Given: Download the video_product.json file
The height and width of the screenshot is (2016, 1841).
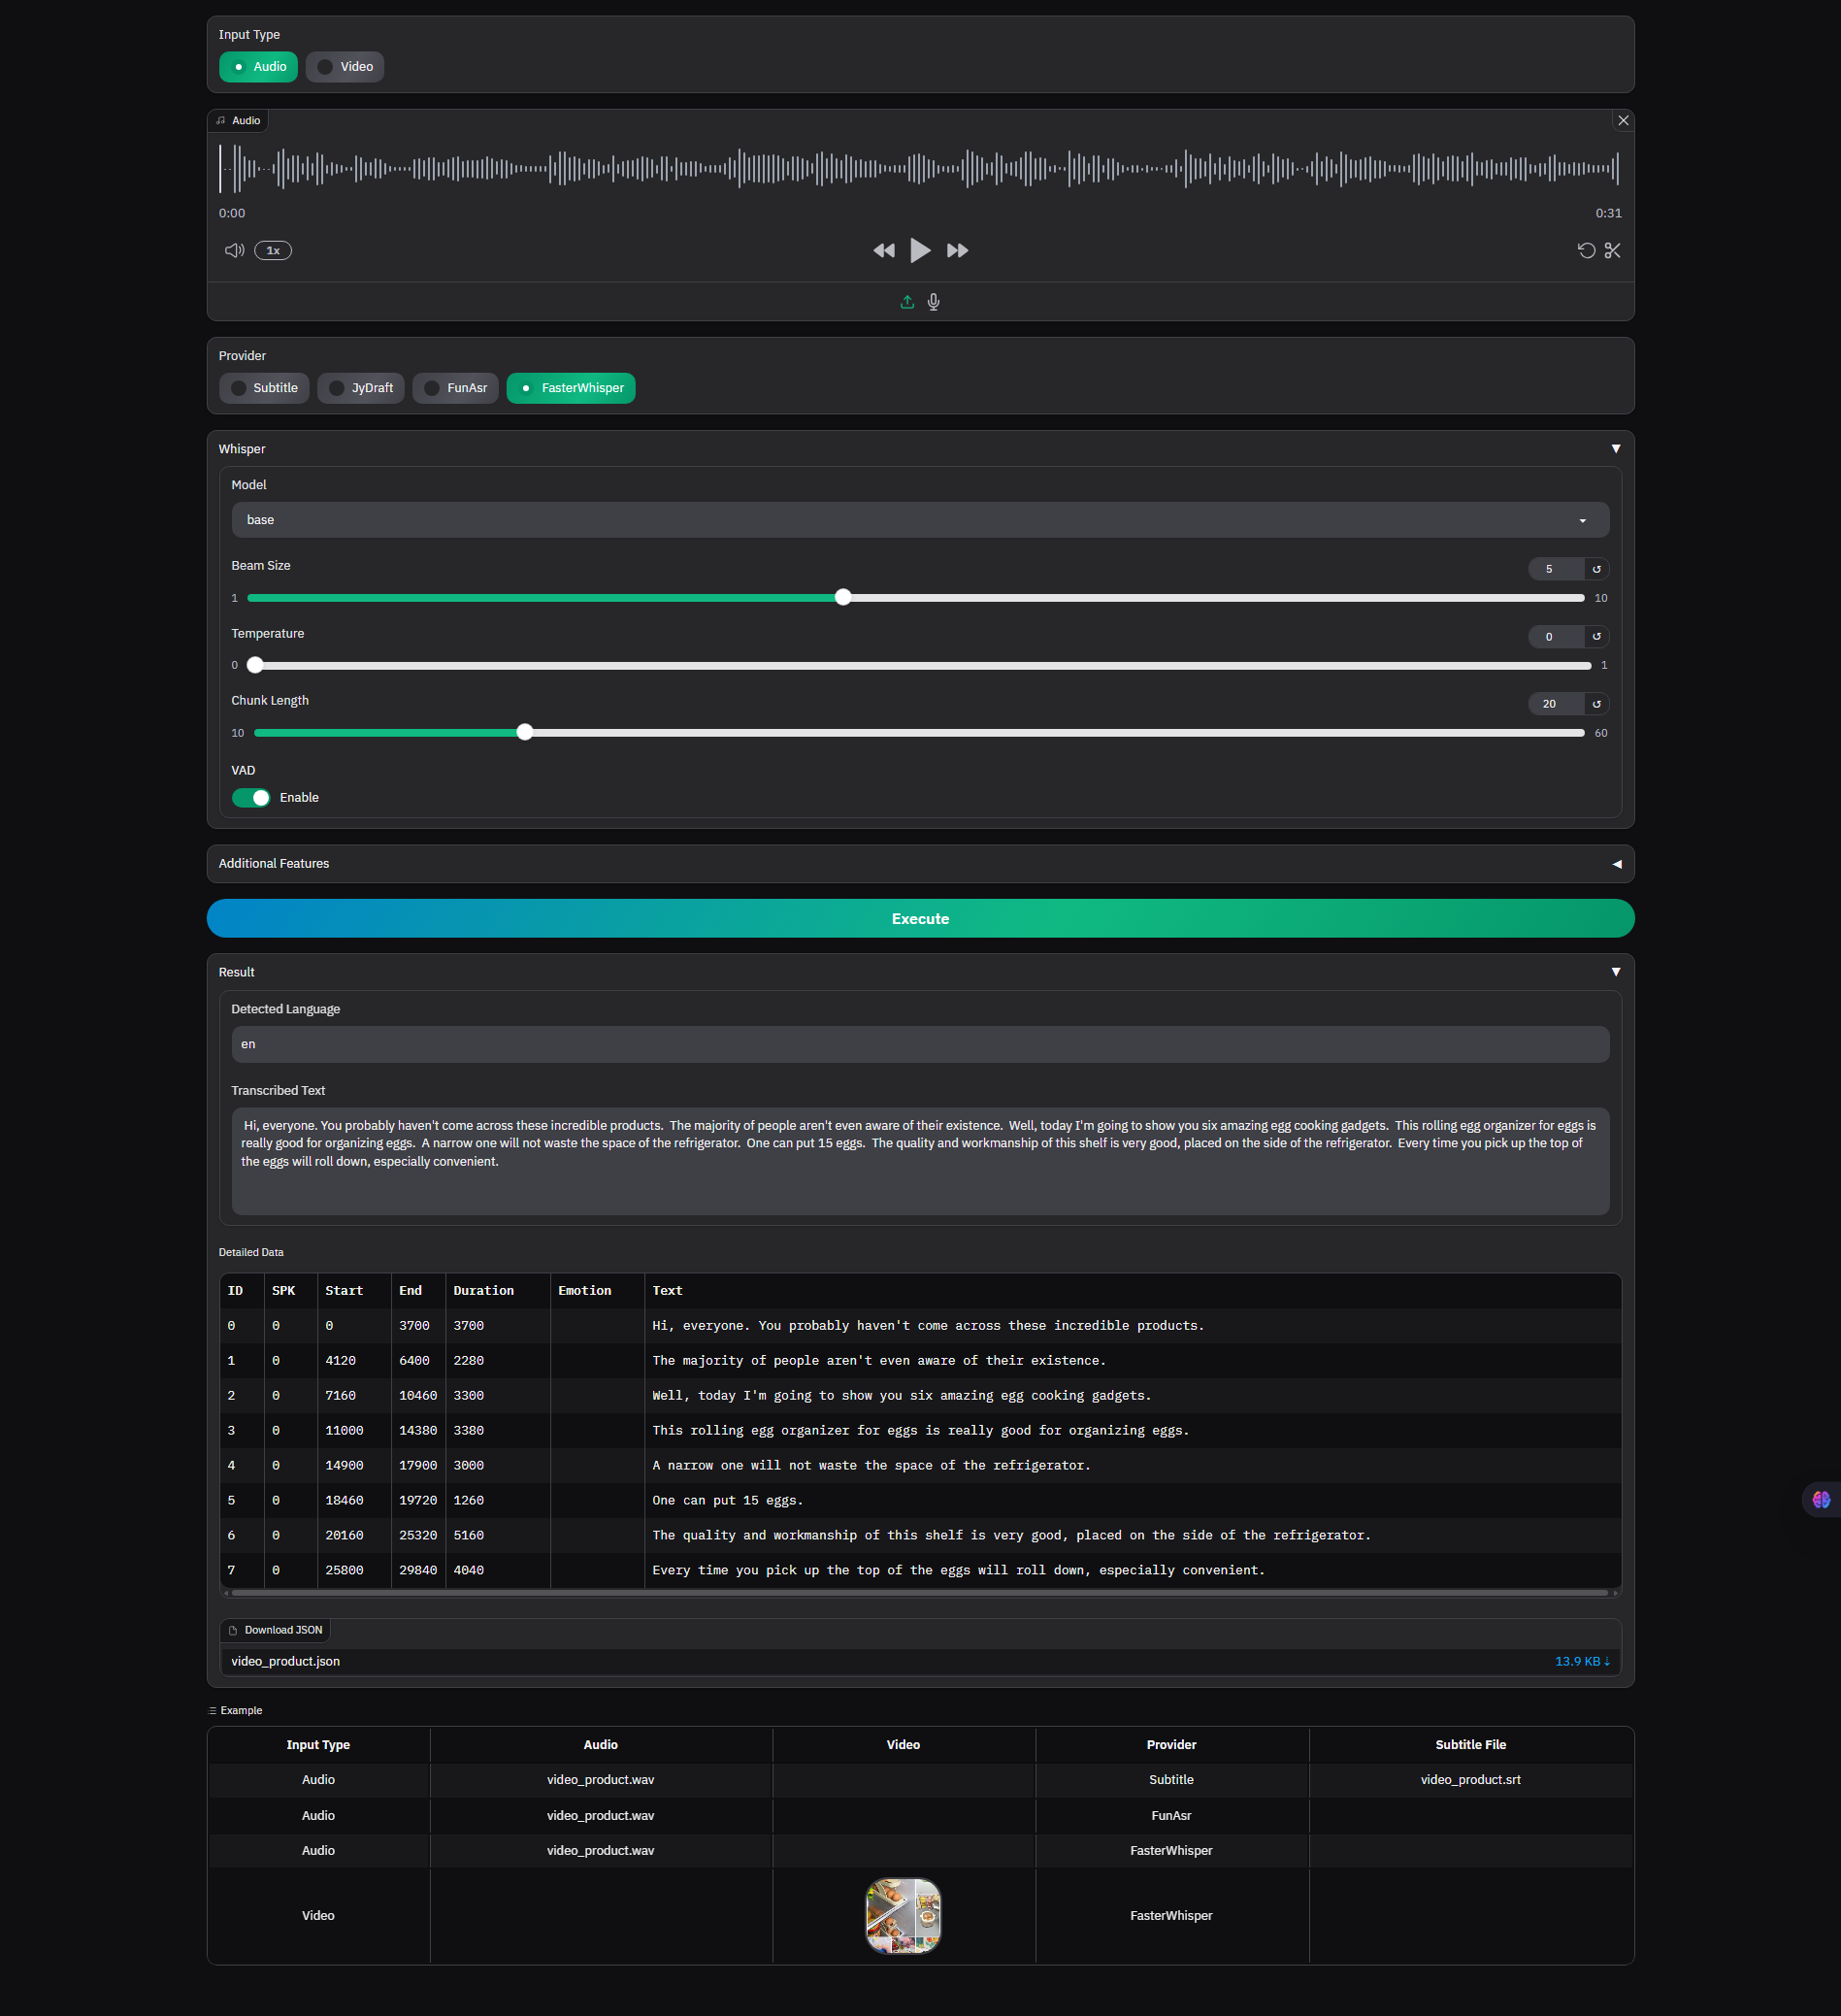Looking at the screenshot, I should 1581,1660.
